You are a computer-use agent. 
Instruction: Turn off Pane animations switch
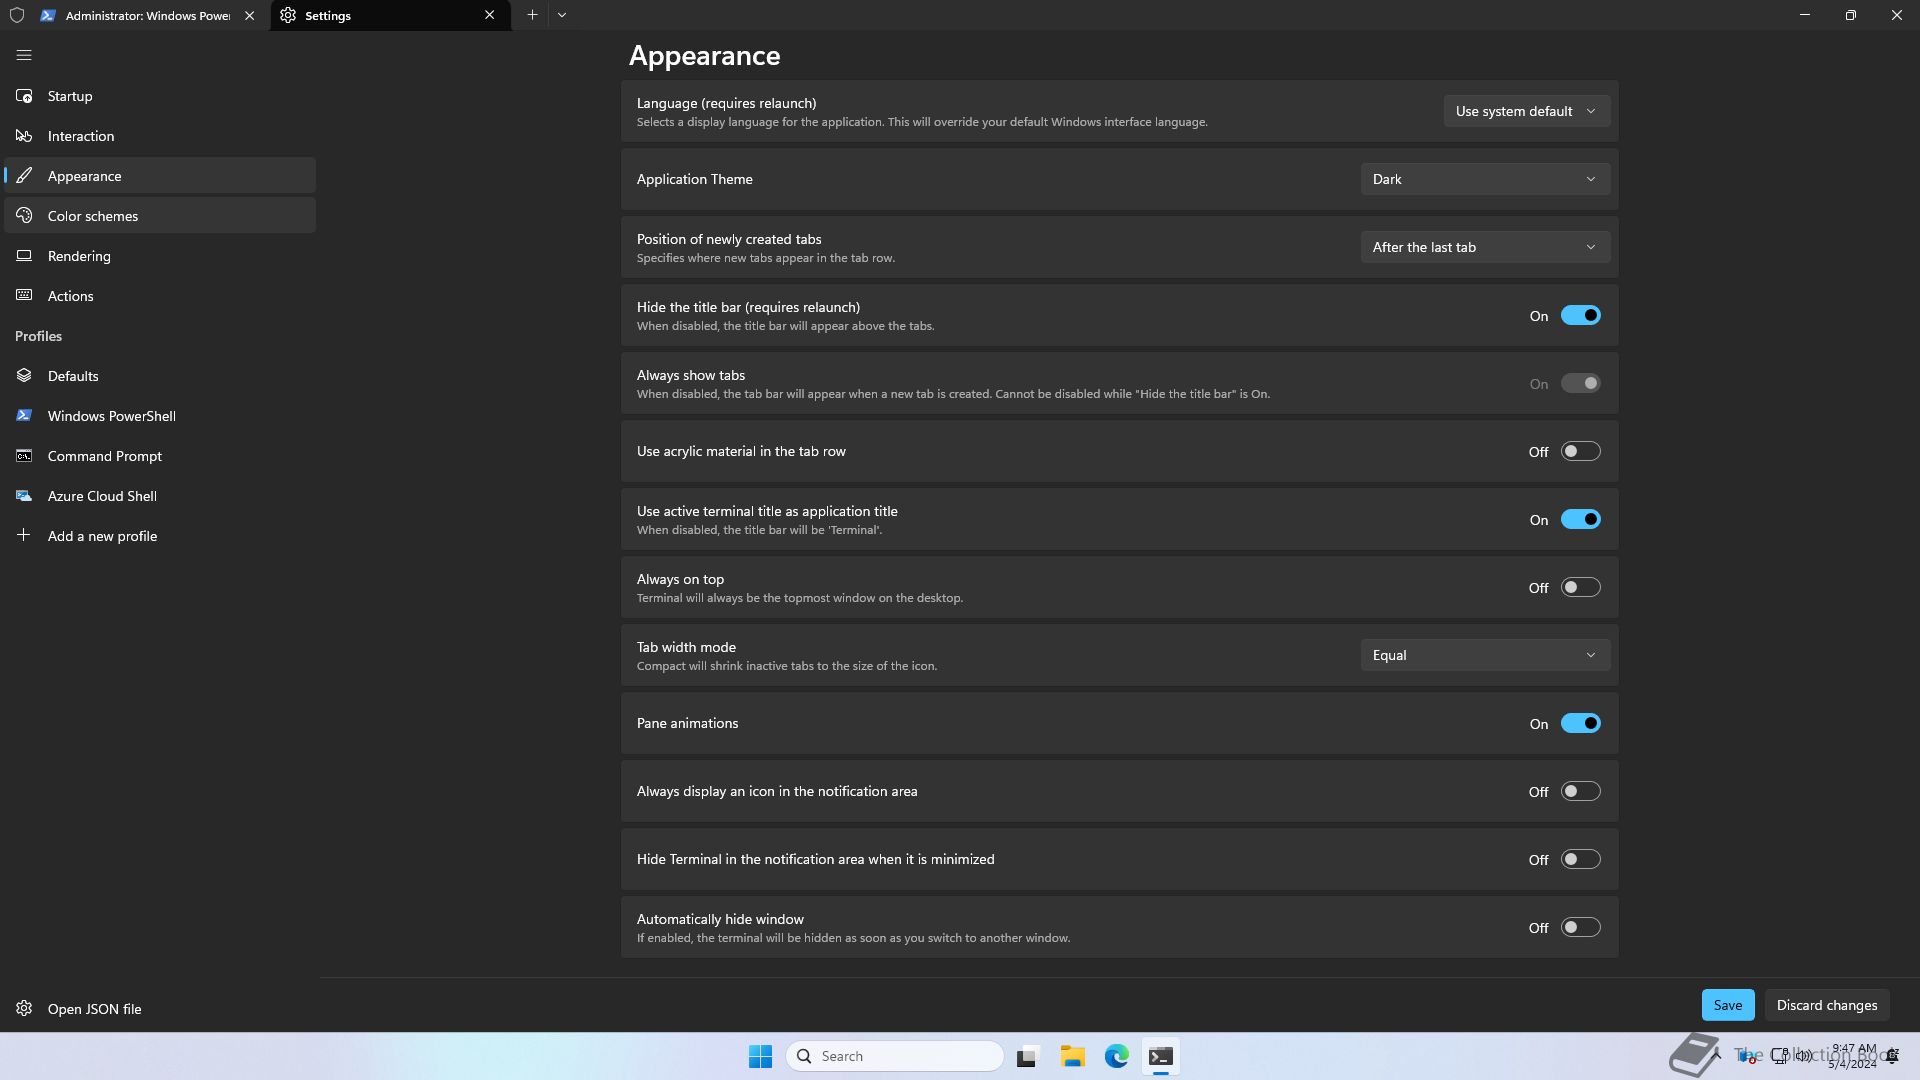[1580, 724]
